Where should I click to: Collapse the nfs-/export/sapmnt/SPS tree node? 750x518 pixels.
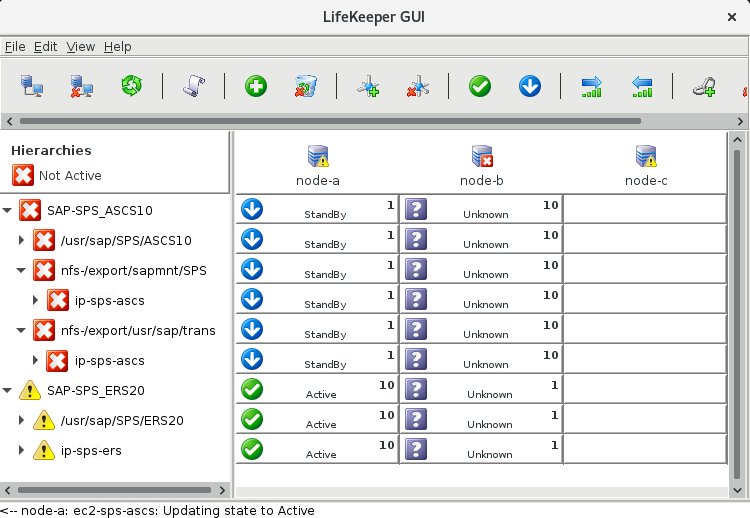pos(21,270)
